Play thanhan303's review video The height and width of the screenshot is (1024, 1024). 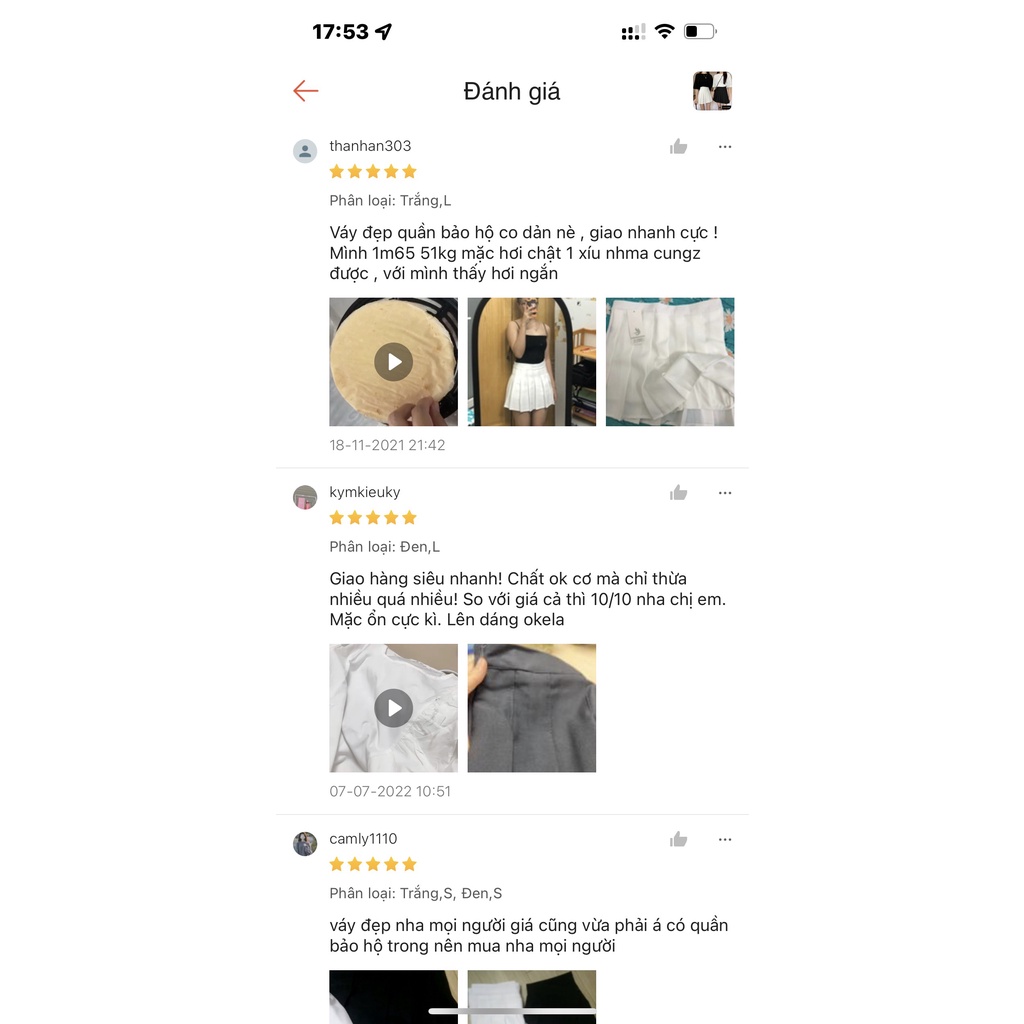click(393, 362)
